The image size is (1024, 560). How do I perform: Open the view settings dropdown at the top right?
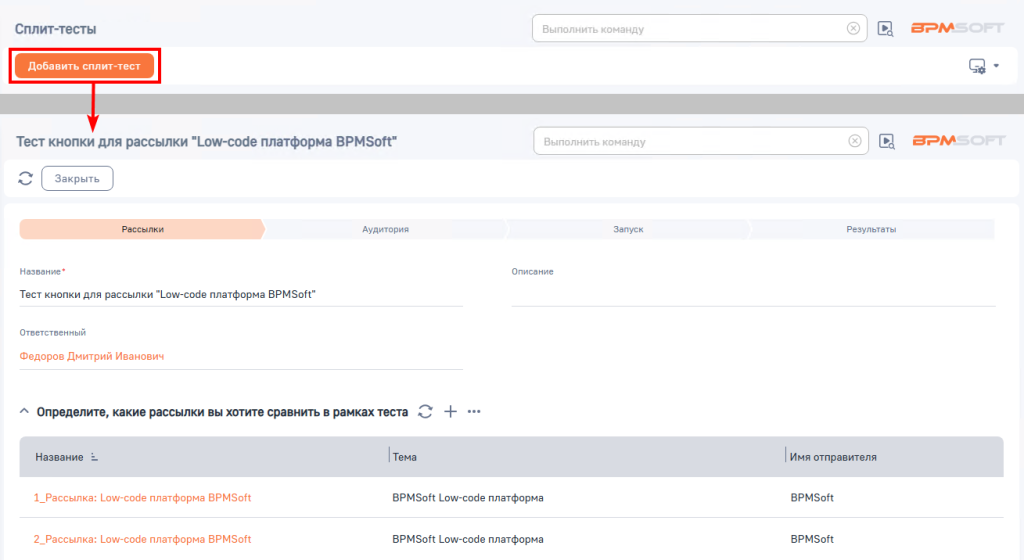tap(984, 66)
